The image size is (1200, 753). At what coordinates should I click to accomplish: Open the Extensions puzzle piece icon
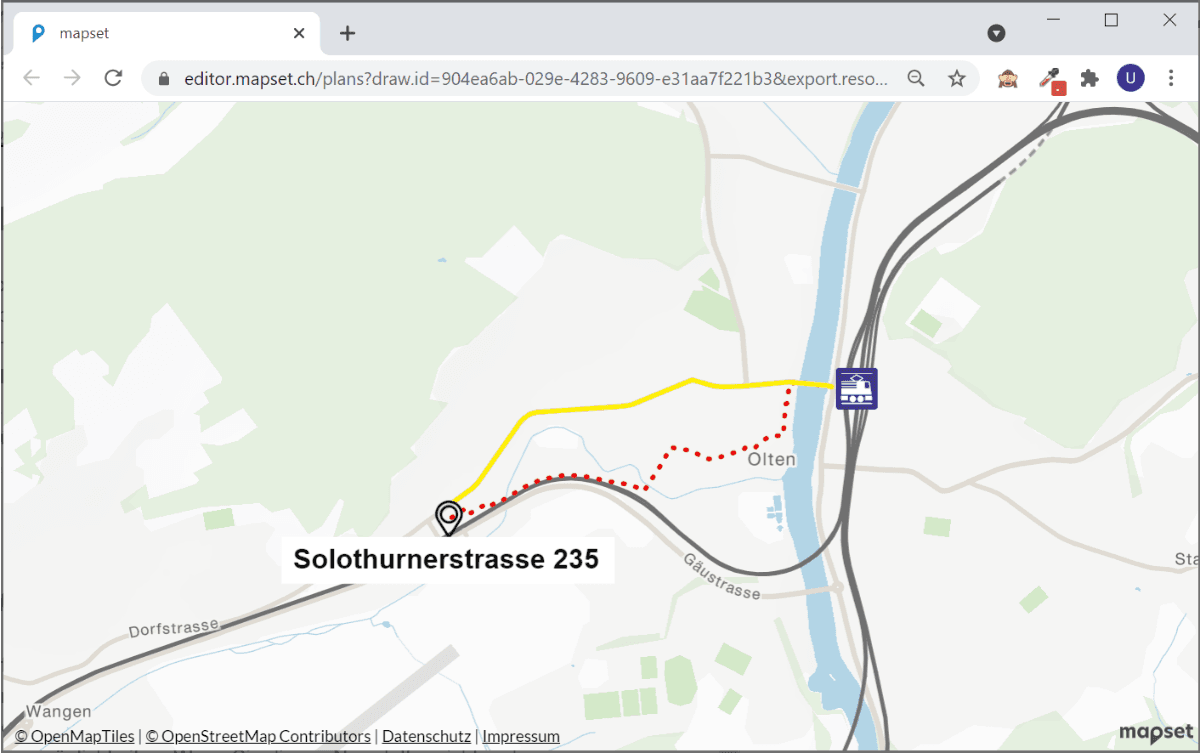pos(1089,78)
